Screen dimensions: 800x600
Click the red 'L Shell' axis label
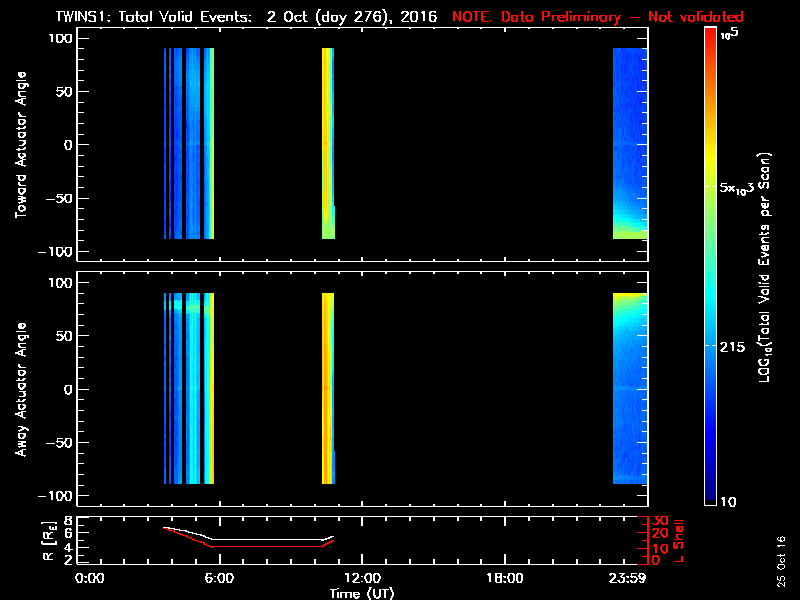coord(682,540)
